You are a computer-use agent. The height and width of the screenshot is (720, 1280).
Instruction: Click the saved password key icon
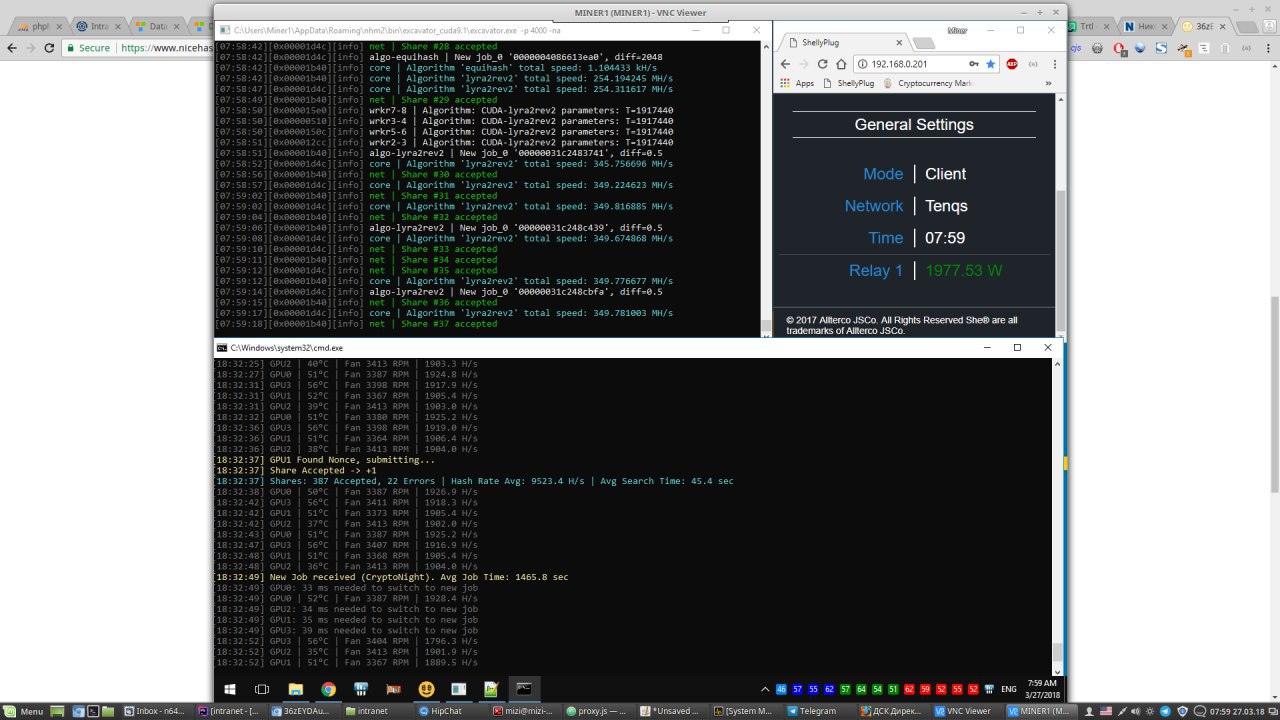coord(974,64)
